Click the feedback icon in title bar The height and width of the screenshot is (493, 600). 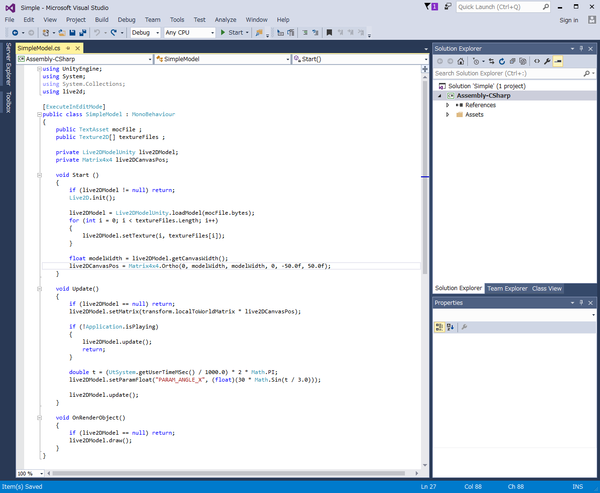pos(447,7)
